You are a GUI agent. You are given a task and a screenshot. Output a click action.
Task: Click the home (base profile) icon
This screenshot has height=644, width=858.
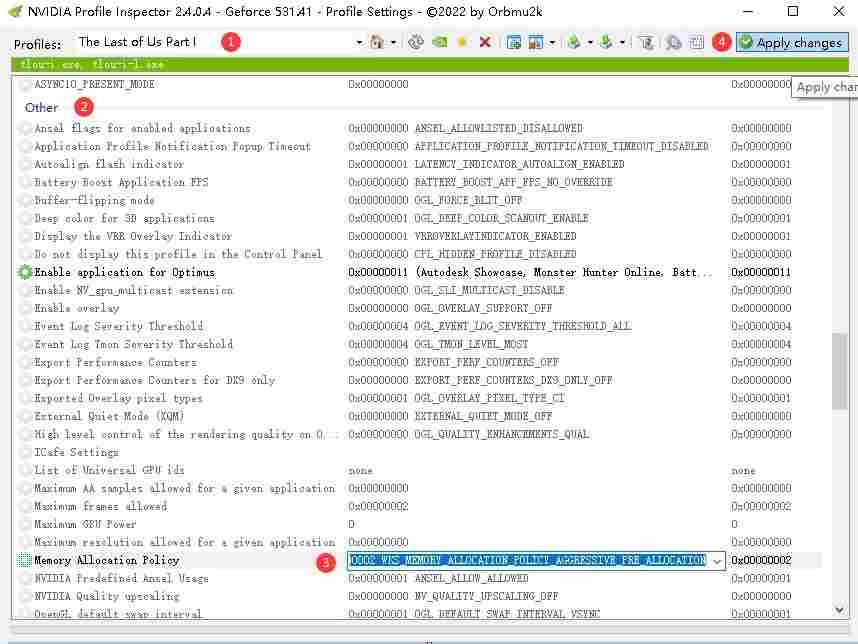click(x=376, y=42)
